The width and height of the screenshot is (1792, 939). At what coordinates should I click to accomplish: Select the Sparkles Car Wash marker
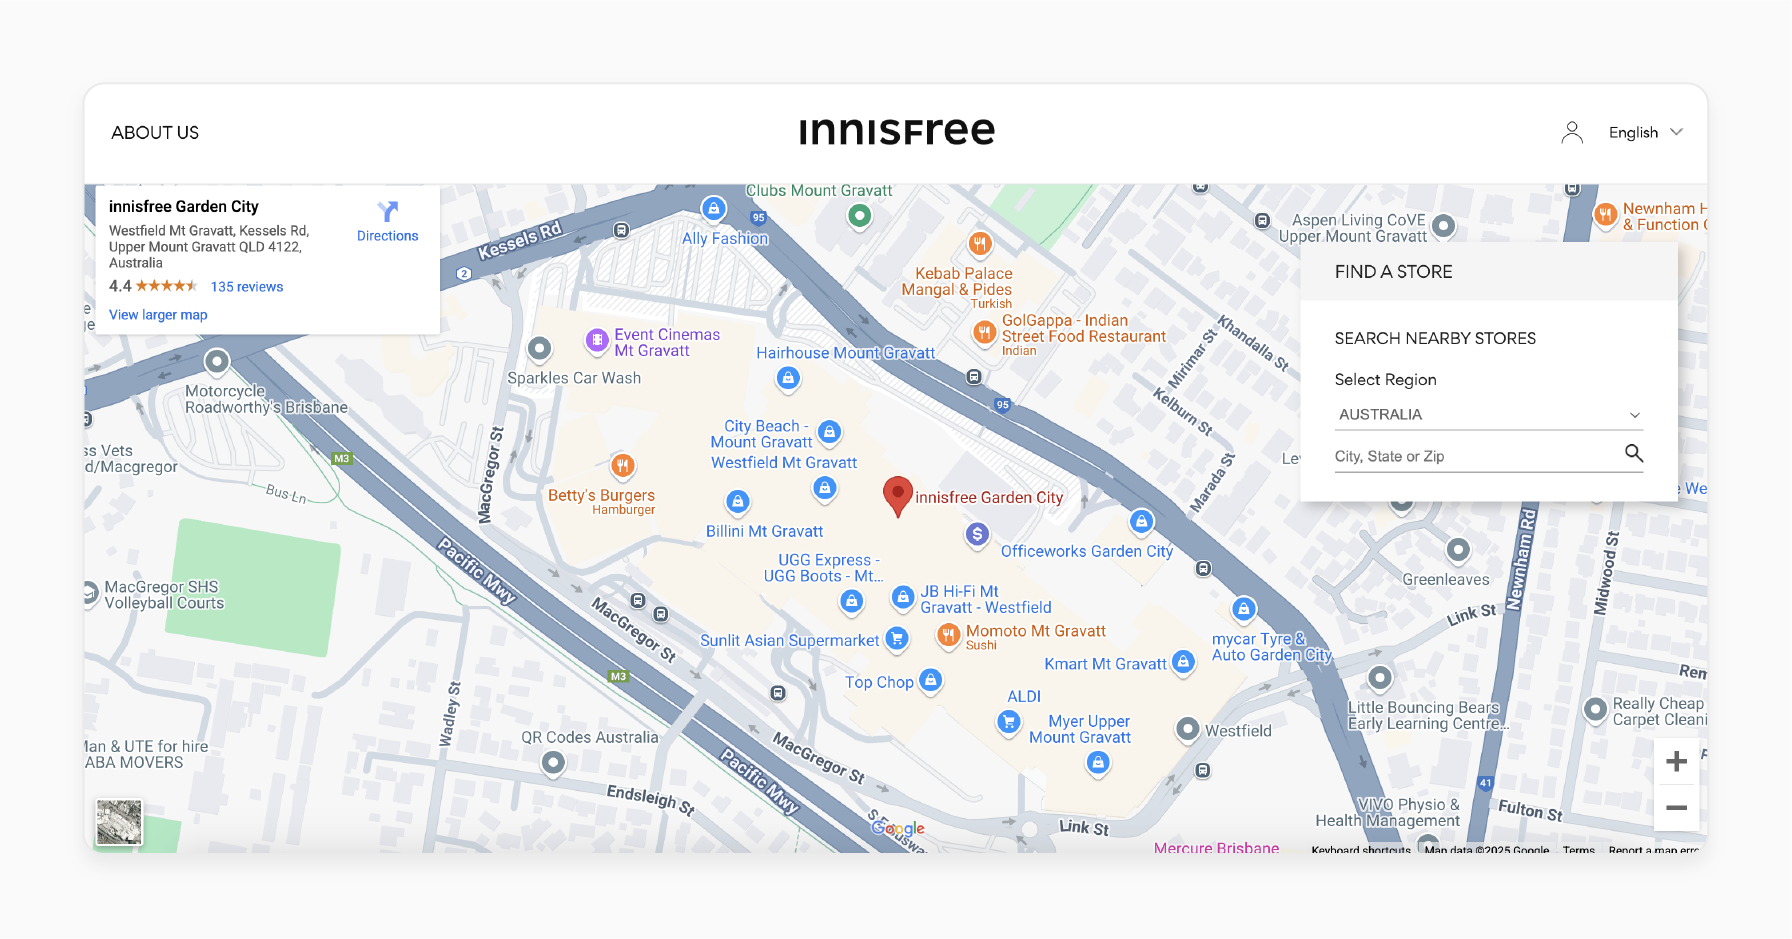[540, 349]
